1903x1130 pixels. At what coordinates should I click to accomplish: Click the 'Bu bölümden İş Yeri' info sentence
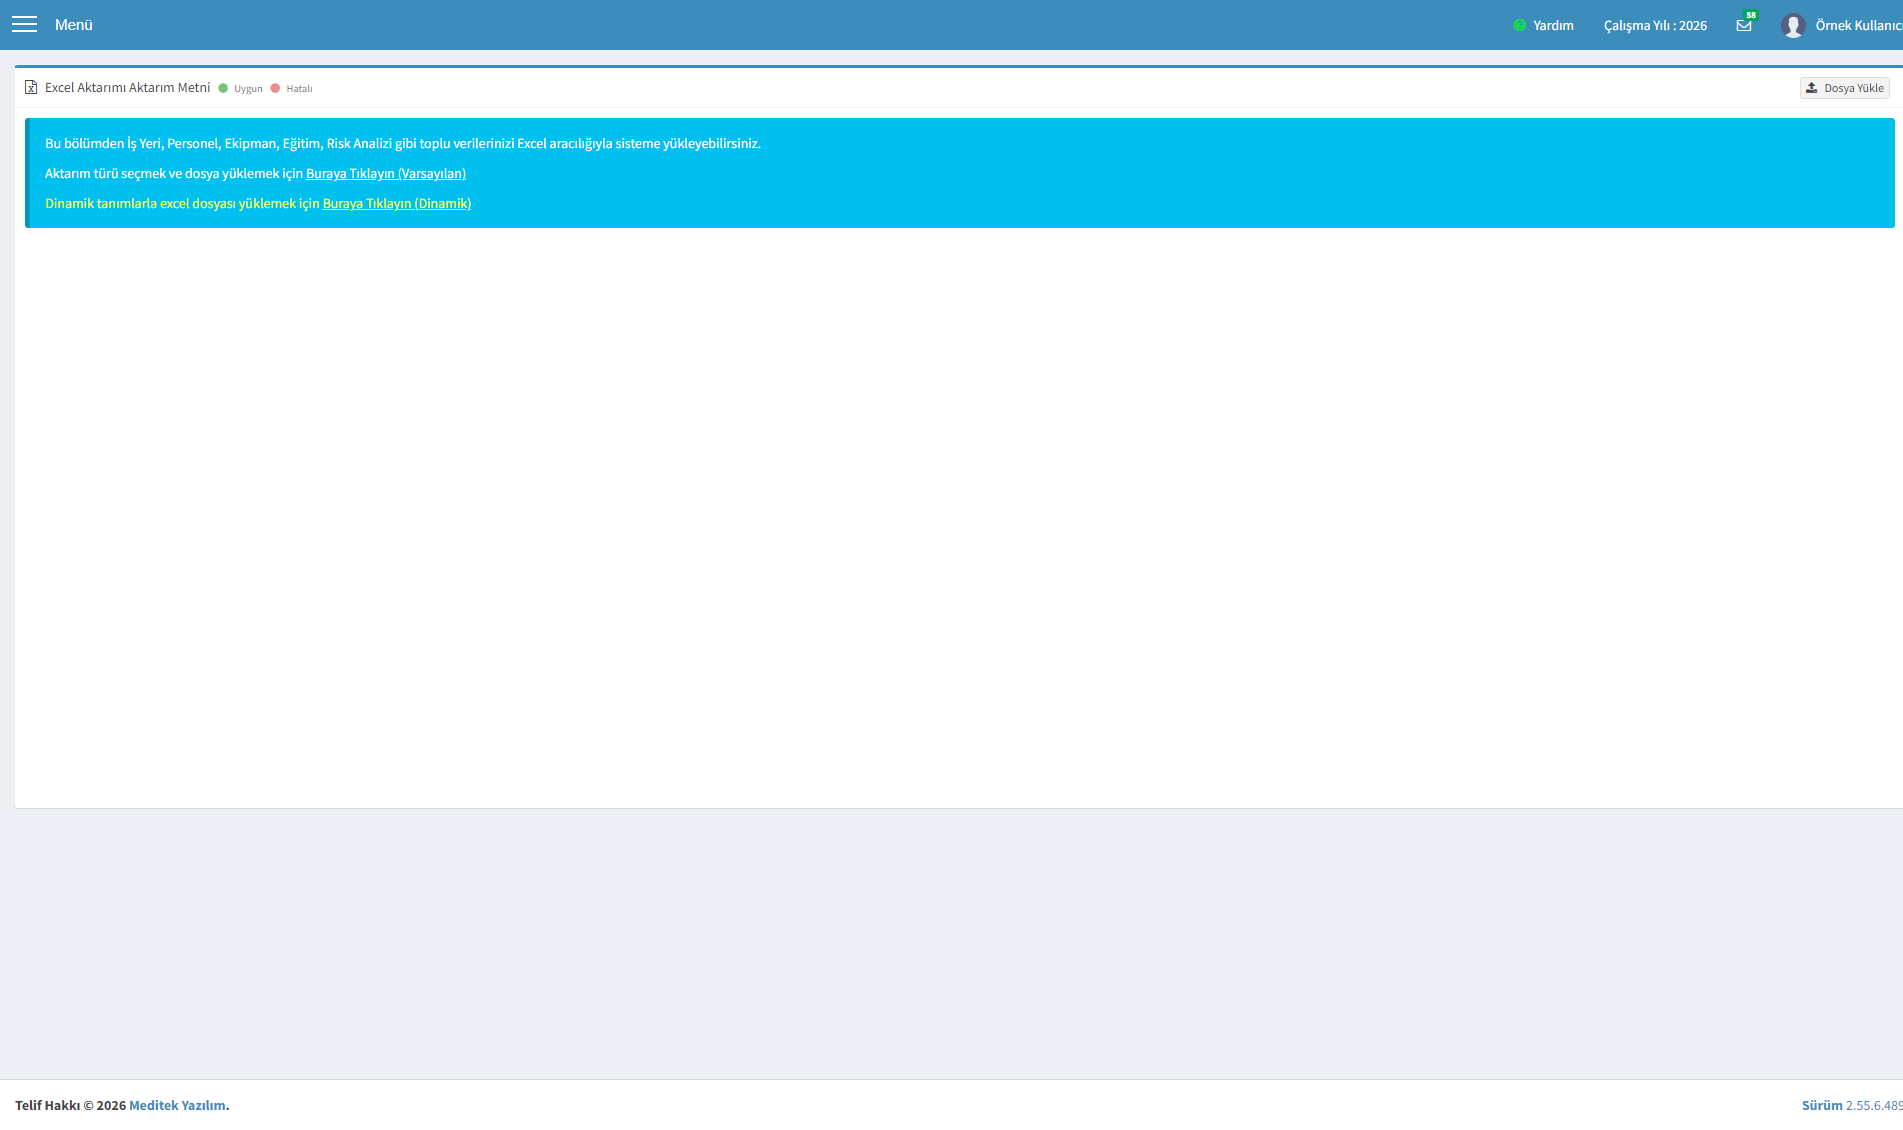(403, 143)
